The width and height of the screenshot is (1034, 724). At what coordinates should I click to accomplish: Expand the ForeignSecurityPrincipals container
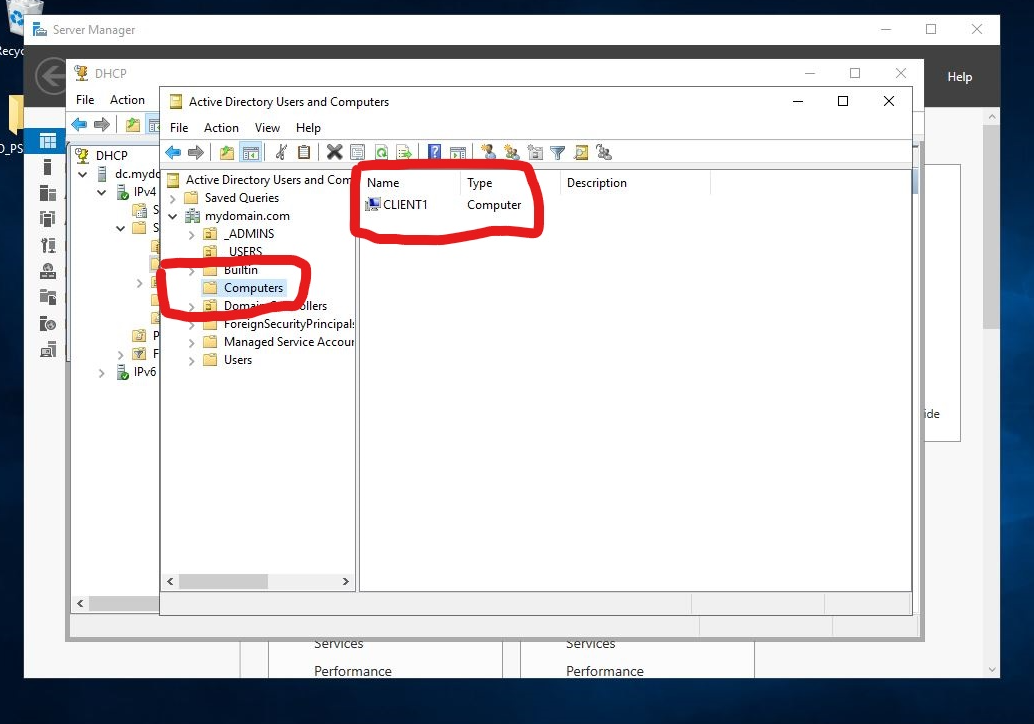click(x=191, y=325)
